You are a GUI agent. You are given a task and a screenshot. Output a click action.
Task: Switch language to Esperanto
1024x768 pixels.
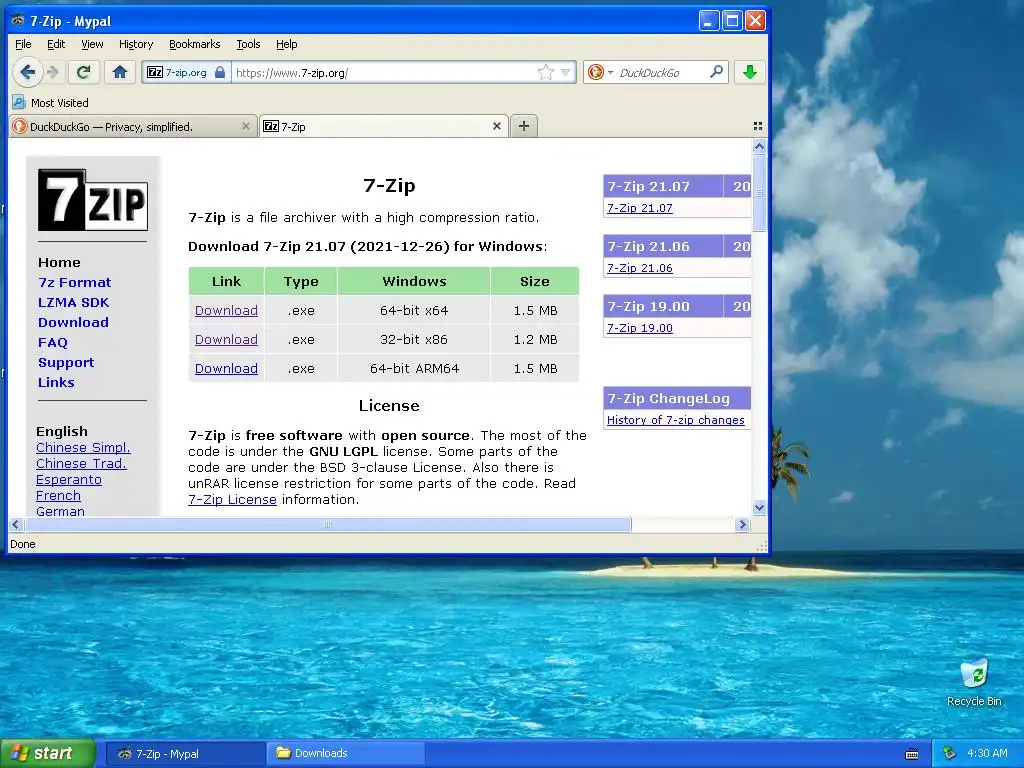69,479
